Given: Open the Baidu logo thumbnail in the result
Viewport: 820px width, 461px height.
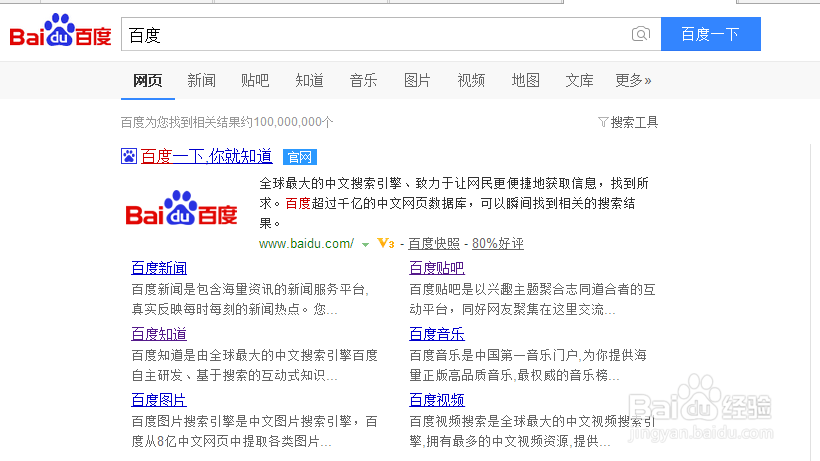Looking at the screenshot, I should (181, 209).
